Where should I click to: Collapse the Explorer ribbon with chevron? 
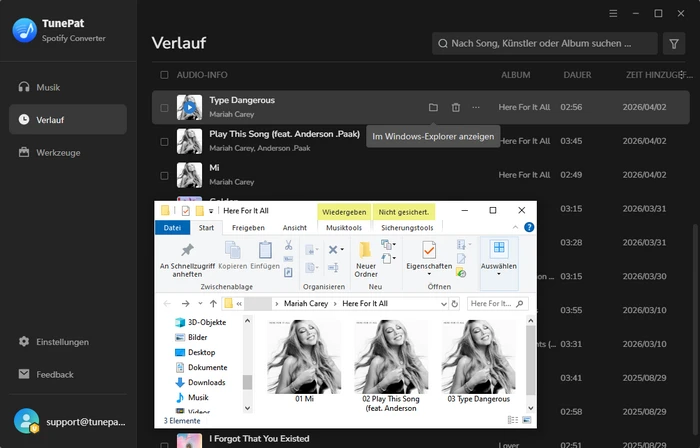point(515,228)
